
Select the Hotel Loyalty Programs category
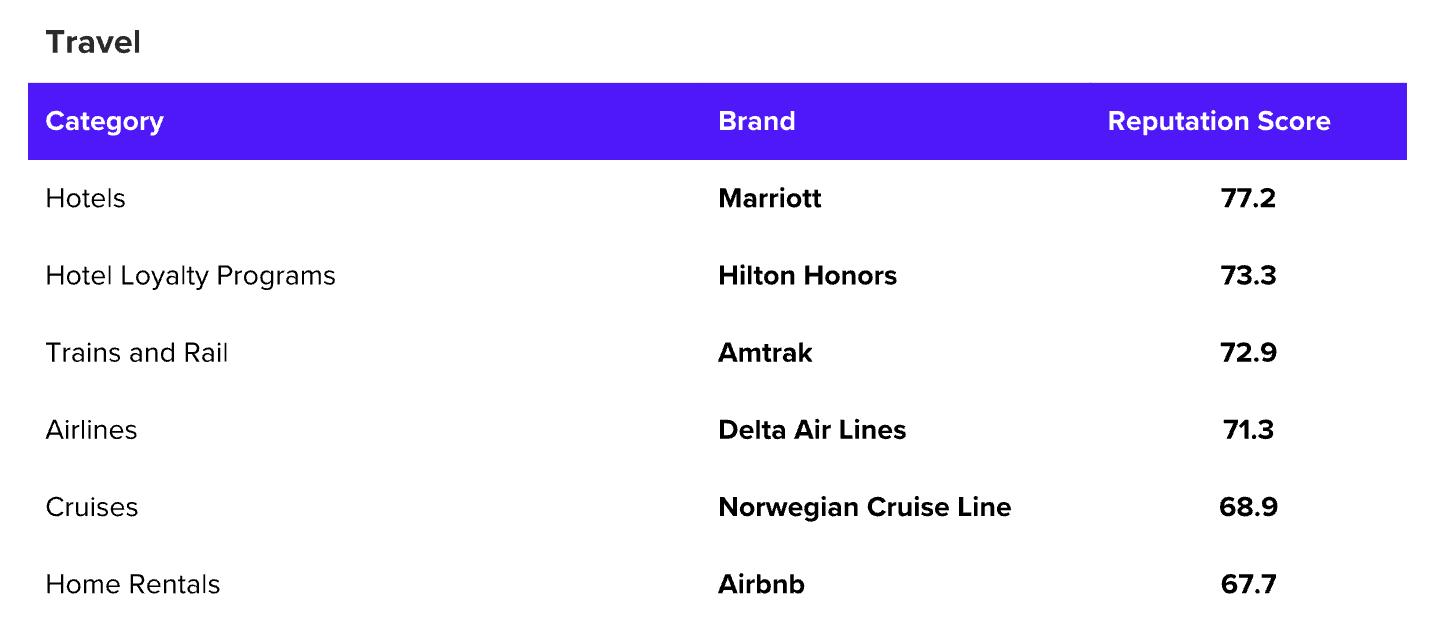pyautogui.click(x=190, y=276)
